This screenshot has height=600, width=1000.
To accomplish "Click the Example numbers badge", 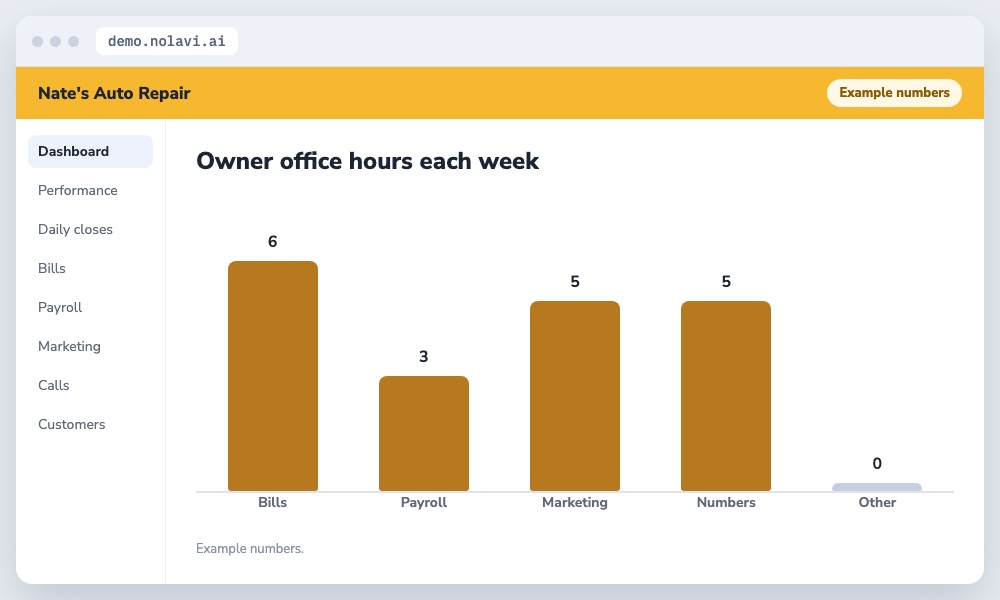I will [894, 92].
